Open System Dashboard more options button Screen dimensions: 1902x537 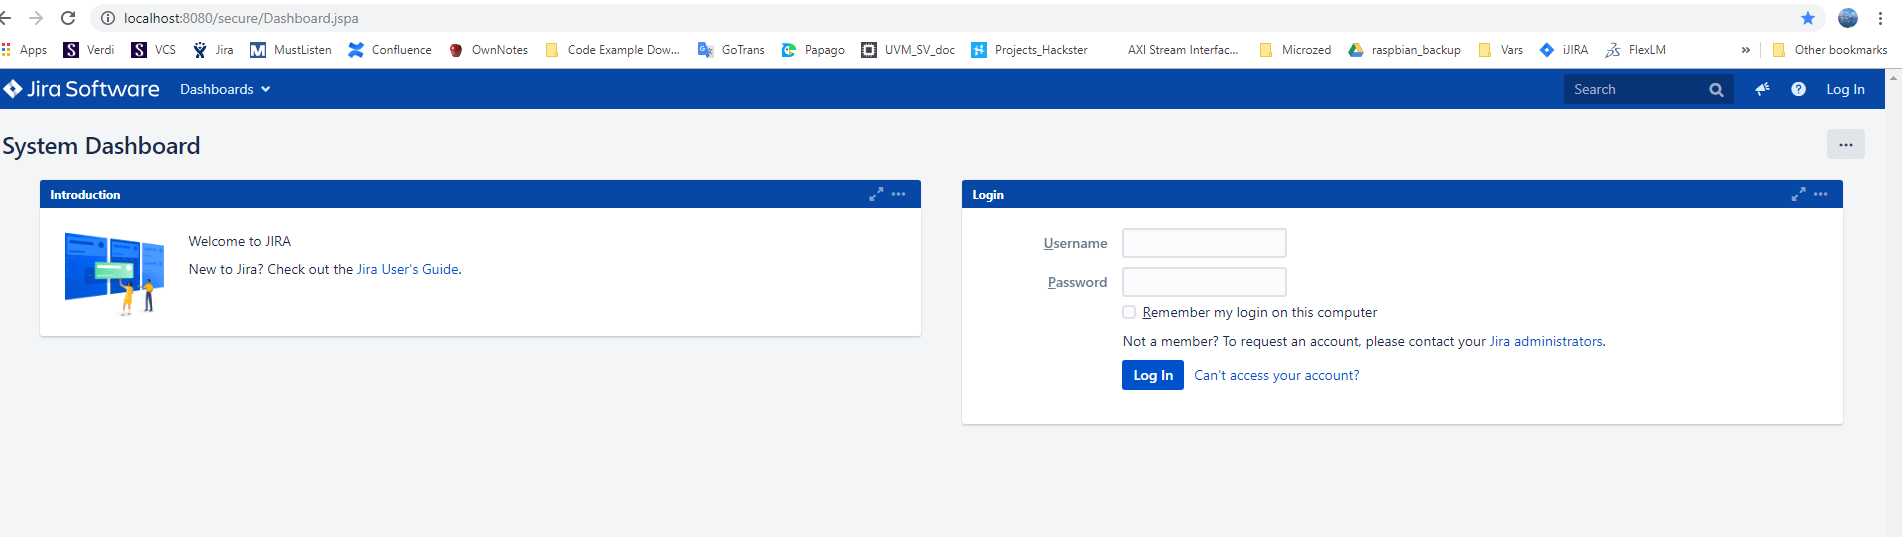pyautogui.click(x=1845, y=145)
